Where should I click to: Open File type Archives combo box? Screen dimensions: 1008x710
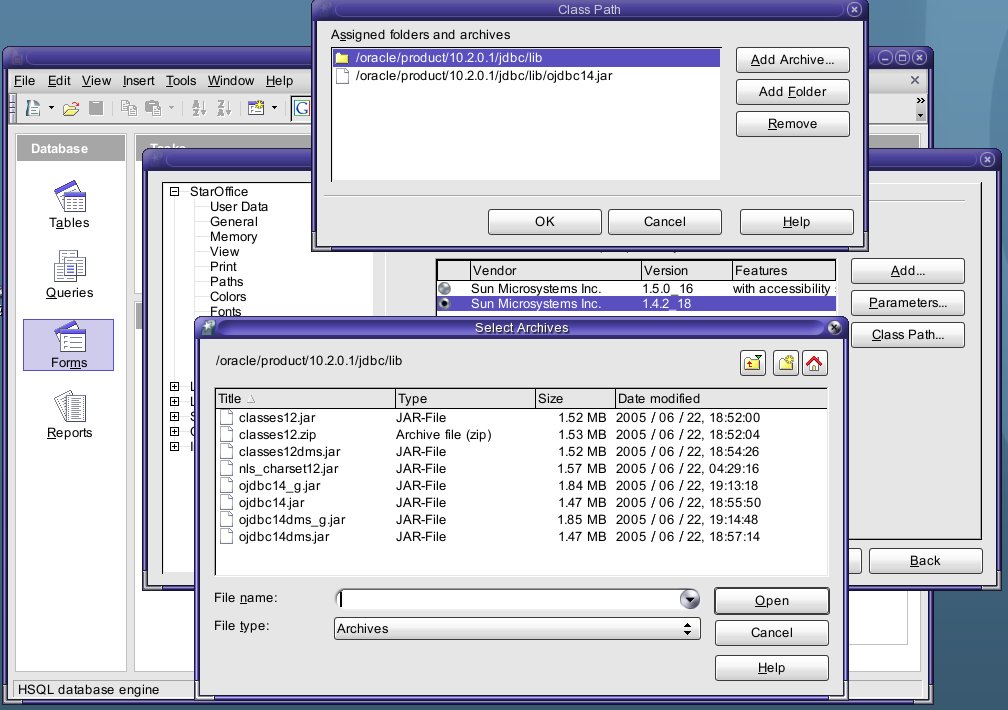tap(517, 628)
